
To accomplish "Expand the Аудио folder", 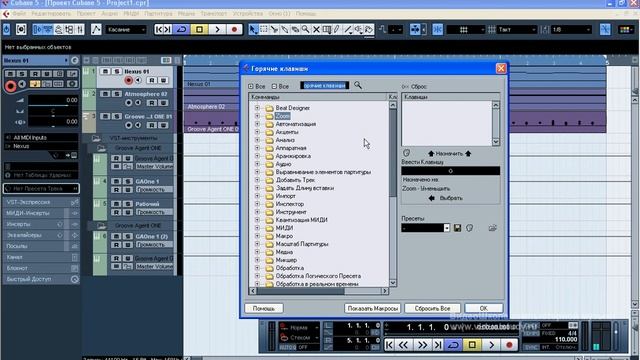I will click(x=257, y=164).
